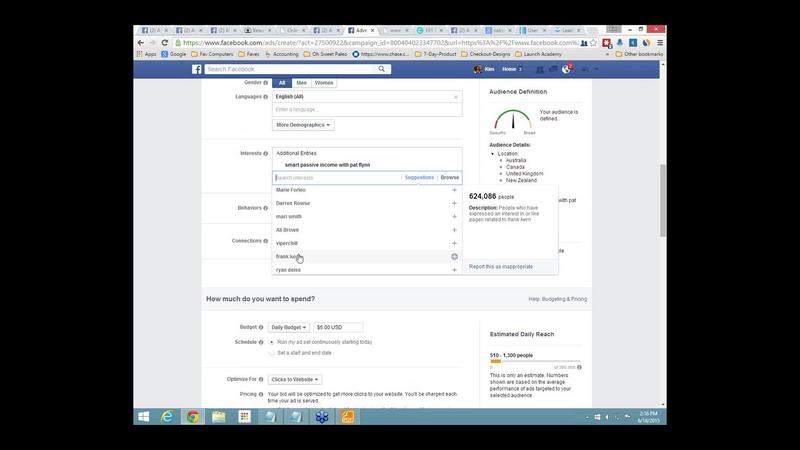
Task: Click the $5.00 USD budget field
Action: pyautogui.click(x=338, y=328)
